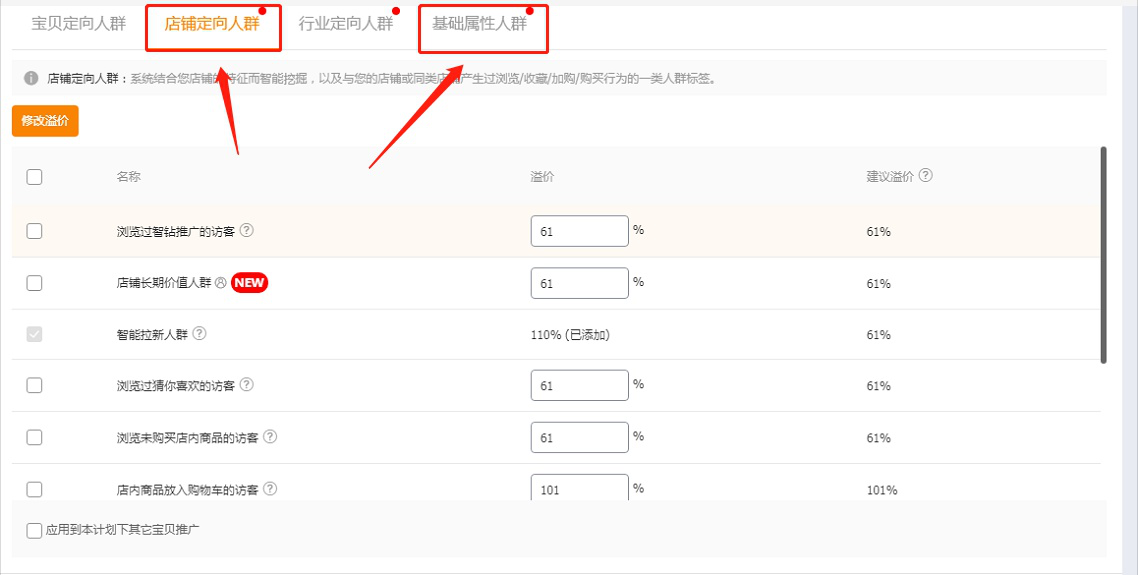This screenshot has width=1138, height=575.
Task: Click the 溢价 input for 店内商品放入购物车的访客
Action: [x=579, y=490]
